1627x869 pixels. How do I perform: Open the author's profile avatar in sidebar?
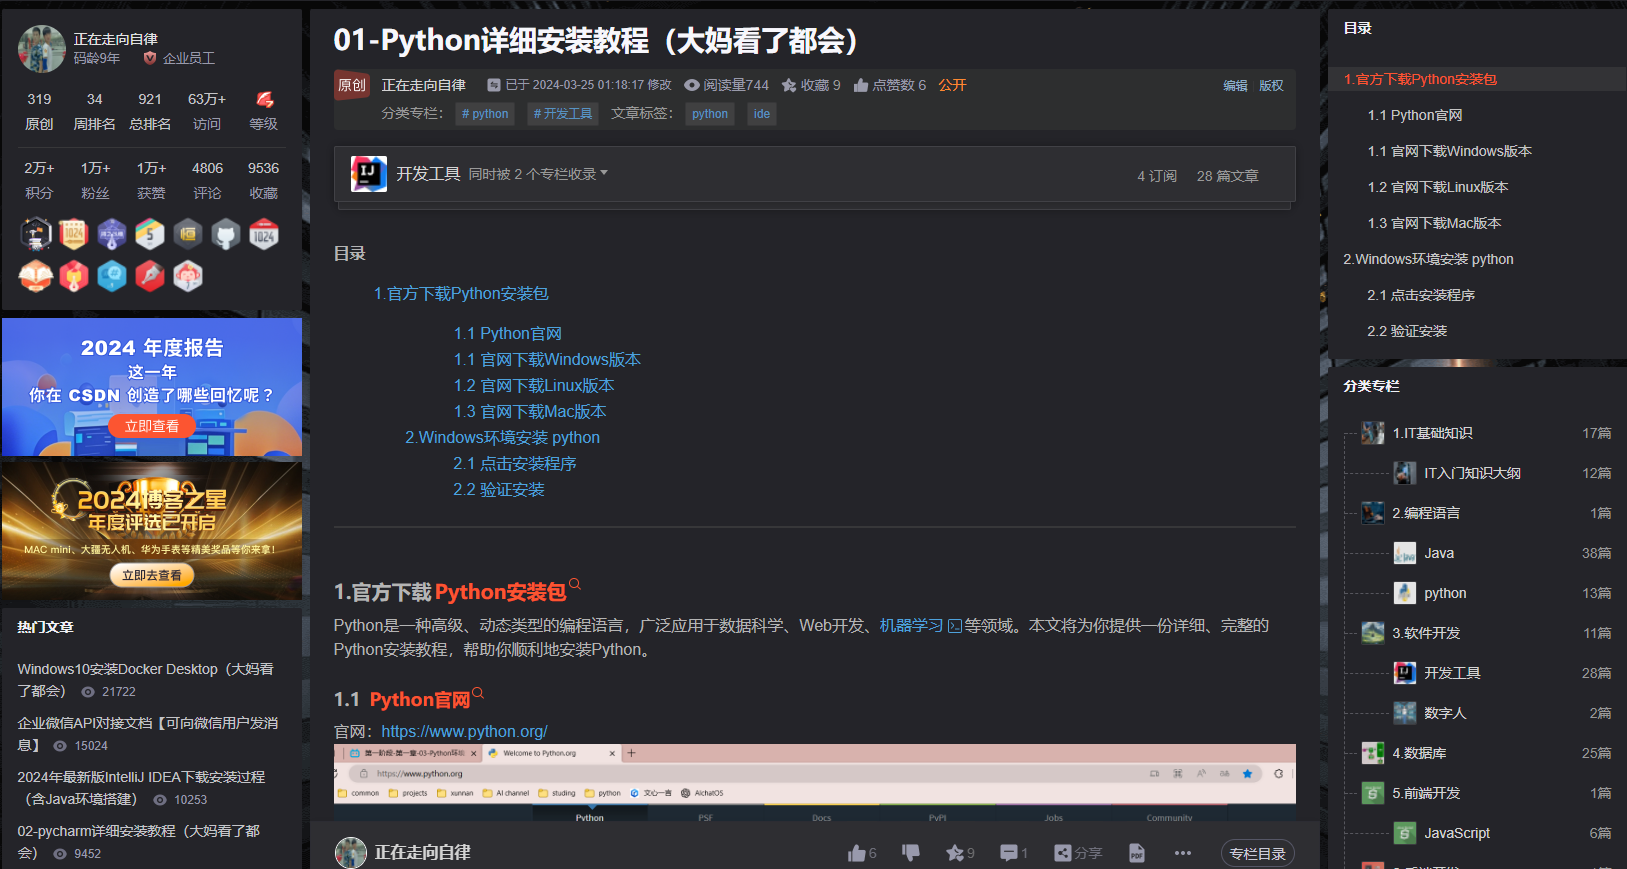pyautogui.click(x=42, y=49)
